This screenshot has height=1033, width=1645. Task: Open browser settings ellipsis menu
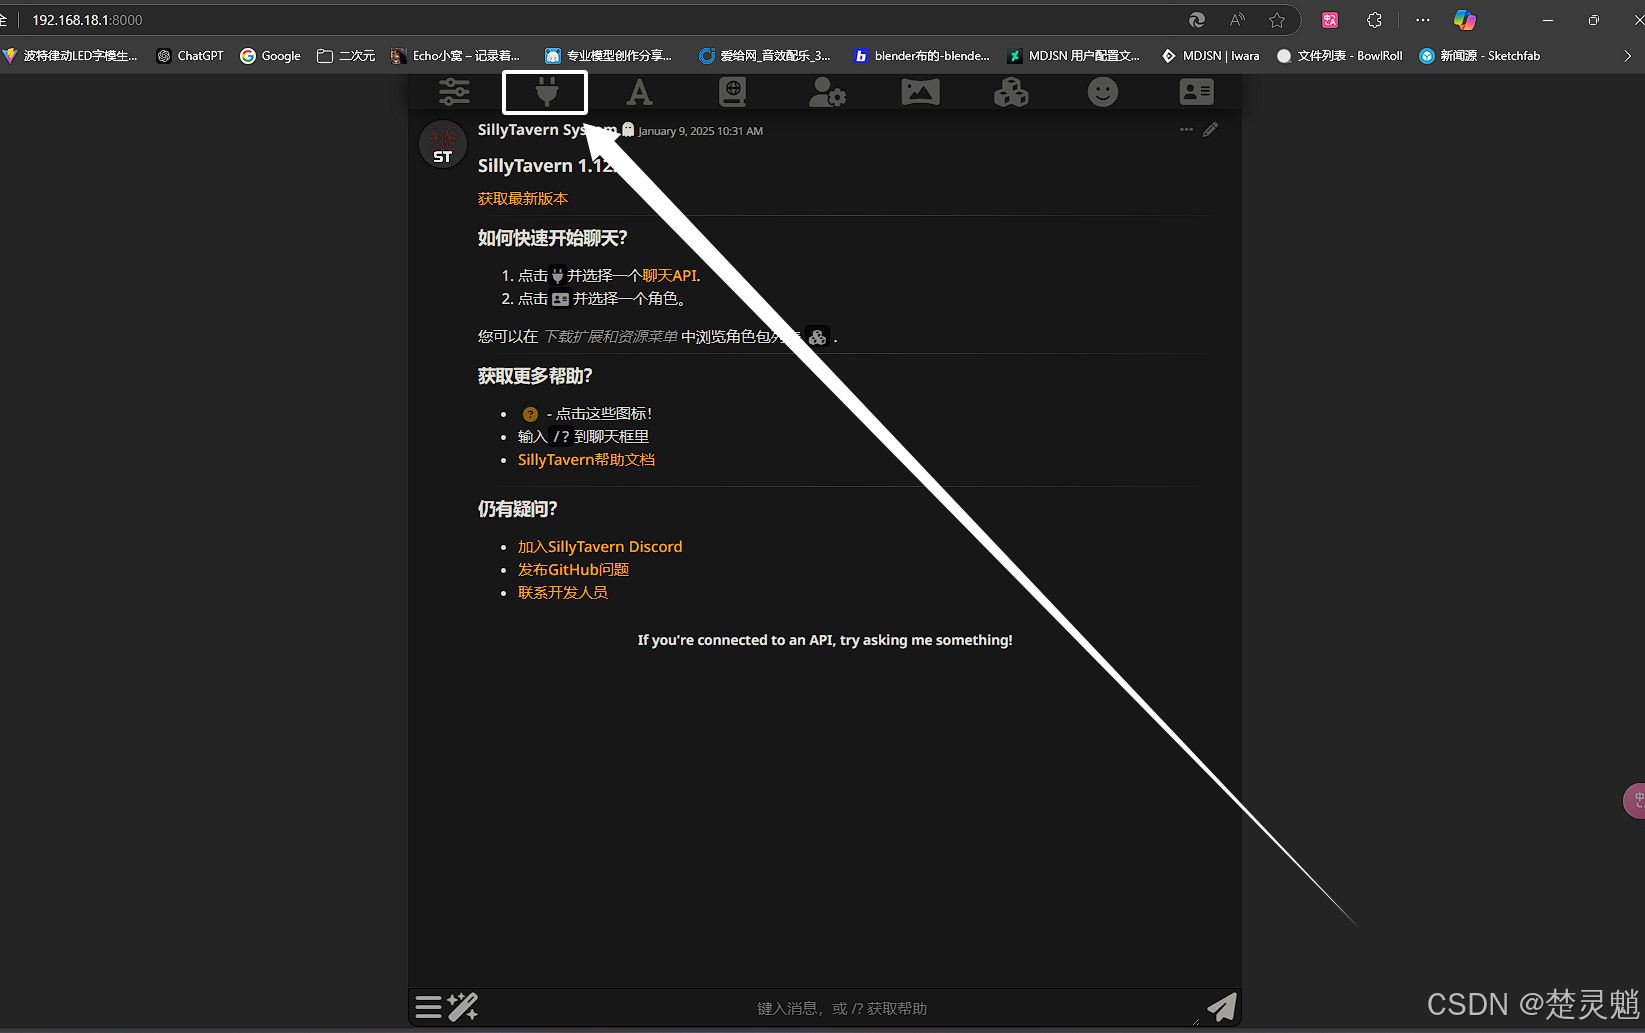[1423, 20]
